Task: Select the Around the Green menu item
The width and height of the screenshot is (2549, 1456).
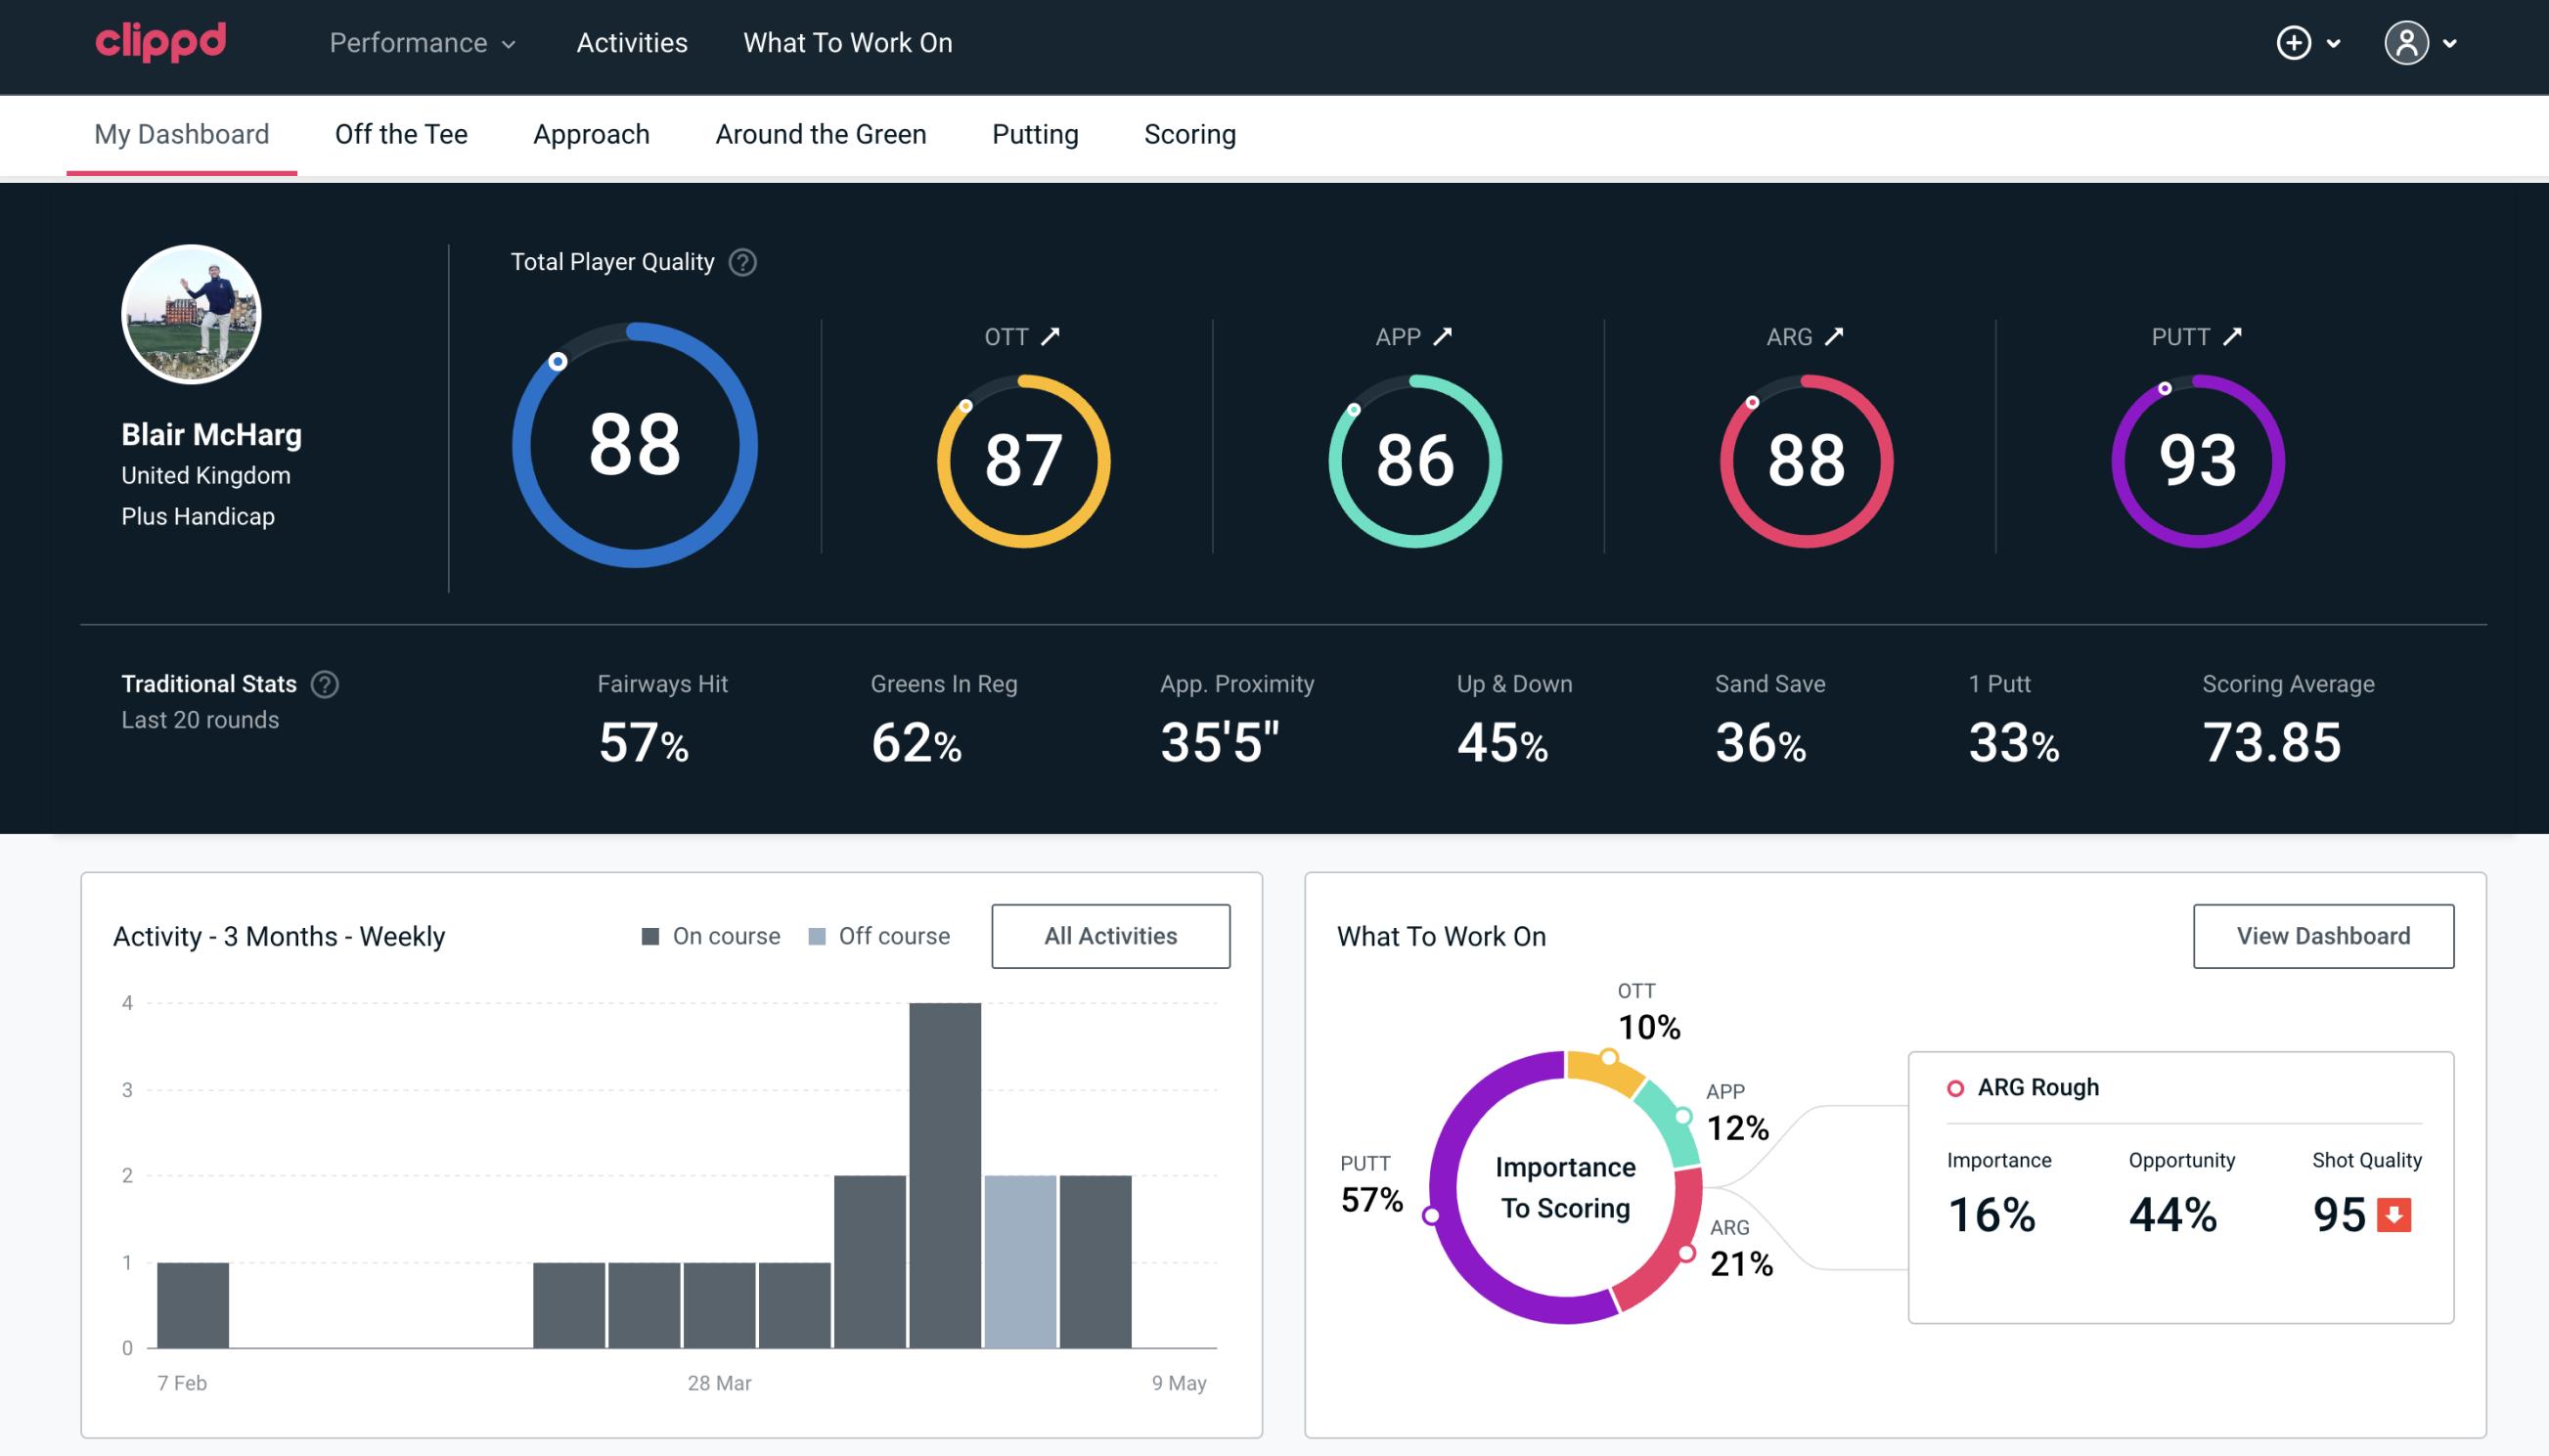Action: tap(820, 133)
